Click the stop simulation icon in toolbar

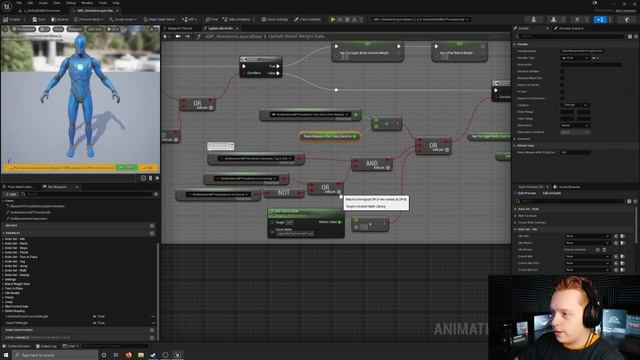347,19
